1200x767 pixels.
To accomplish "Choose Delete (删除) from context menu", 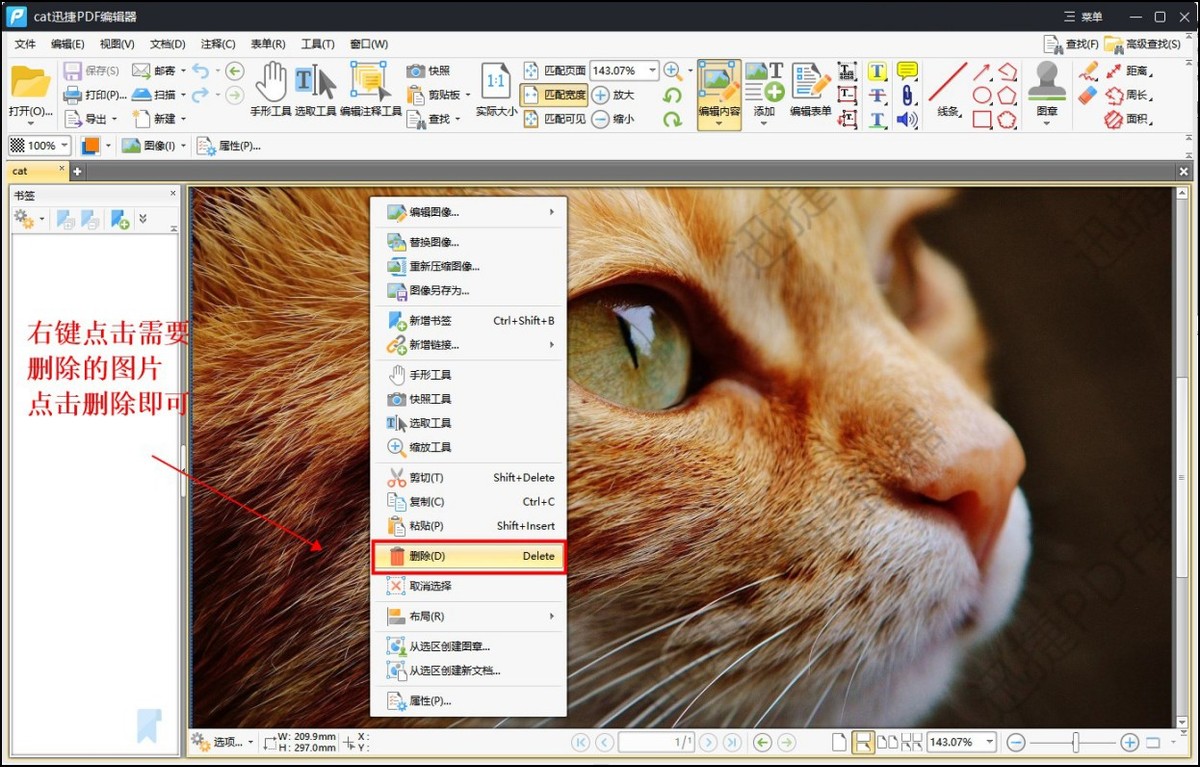I will [468, 556].
